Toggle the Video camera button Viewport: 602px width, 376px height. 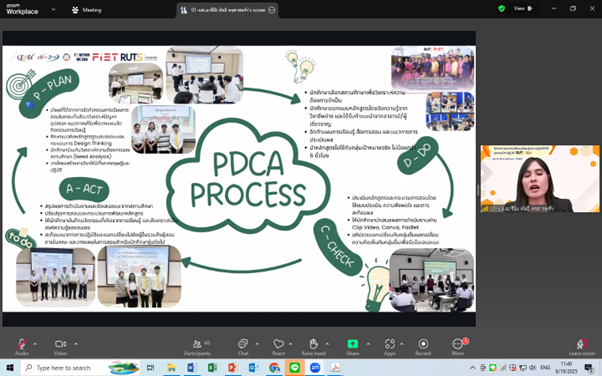point(60,346)
